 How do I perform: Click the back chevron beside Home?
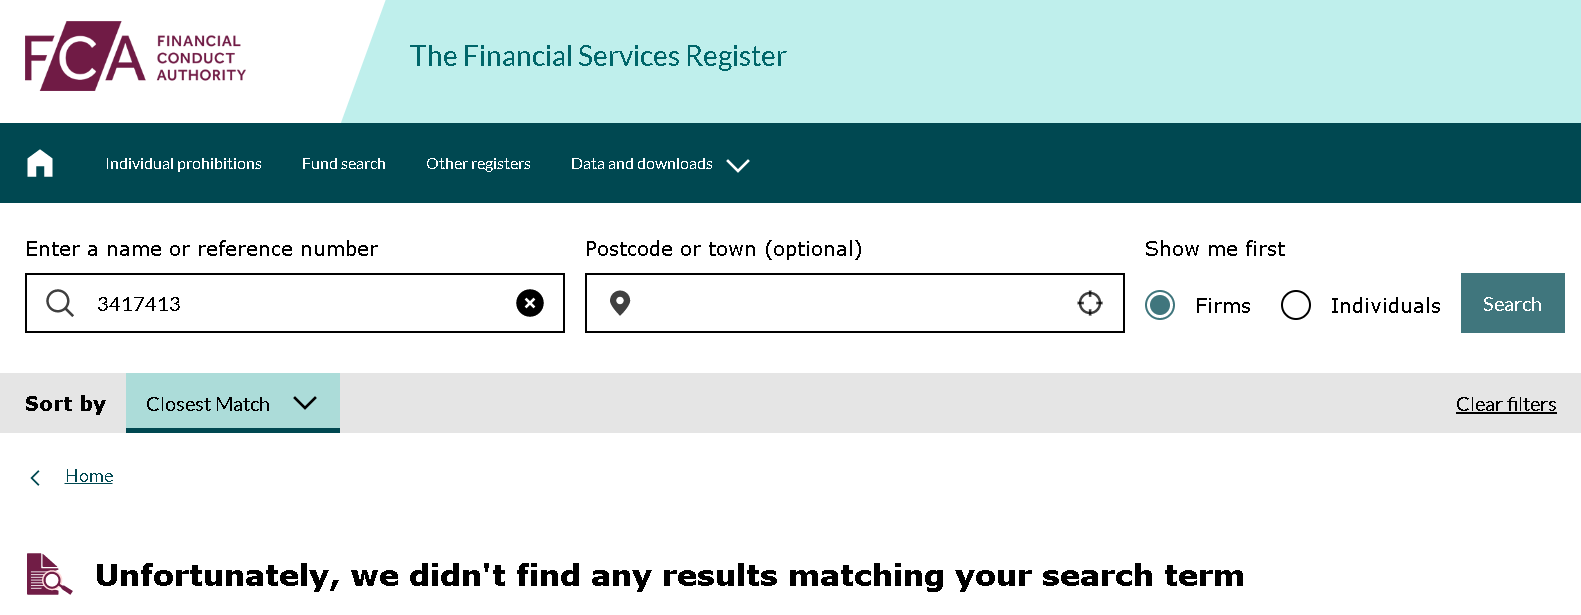coord(36,478)
